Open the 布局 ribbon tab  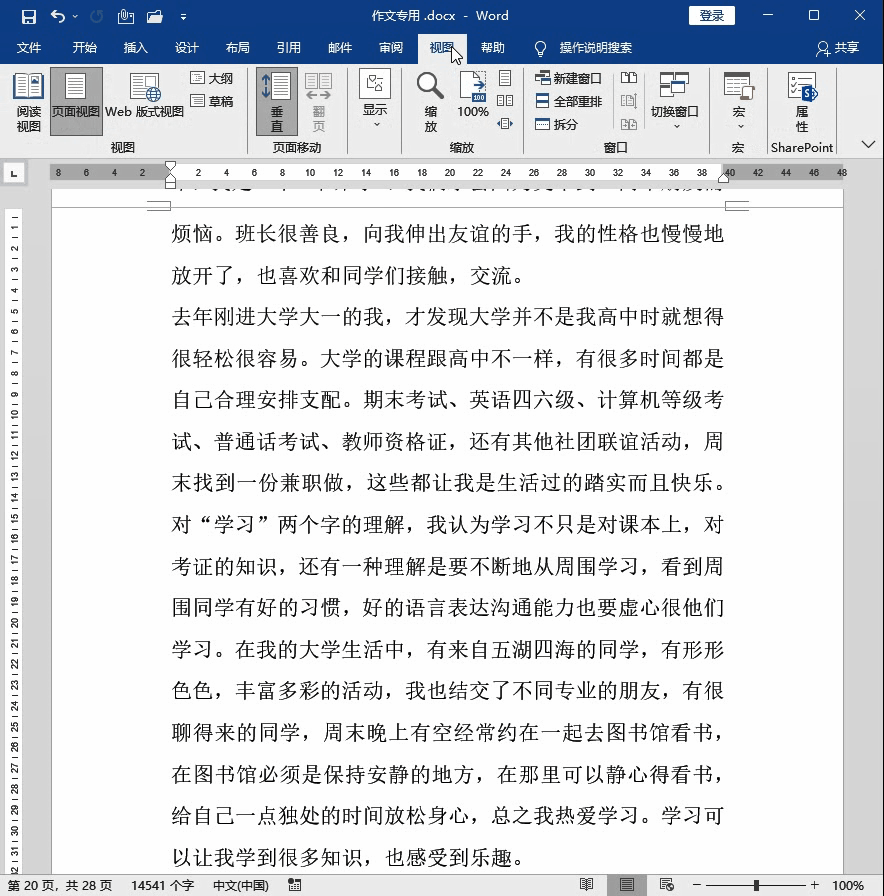click(238, 47)
